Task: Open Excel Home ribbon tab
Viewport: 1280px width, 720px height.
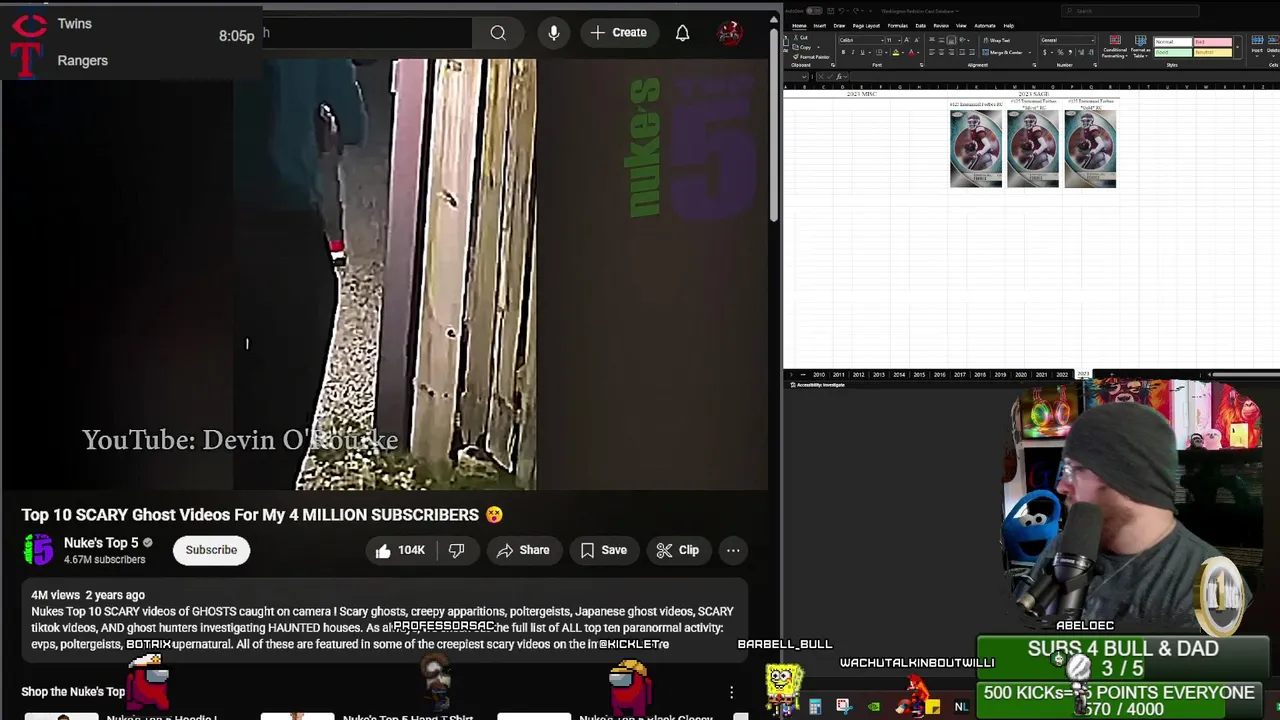Action: (x=799, y=26)
